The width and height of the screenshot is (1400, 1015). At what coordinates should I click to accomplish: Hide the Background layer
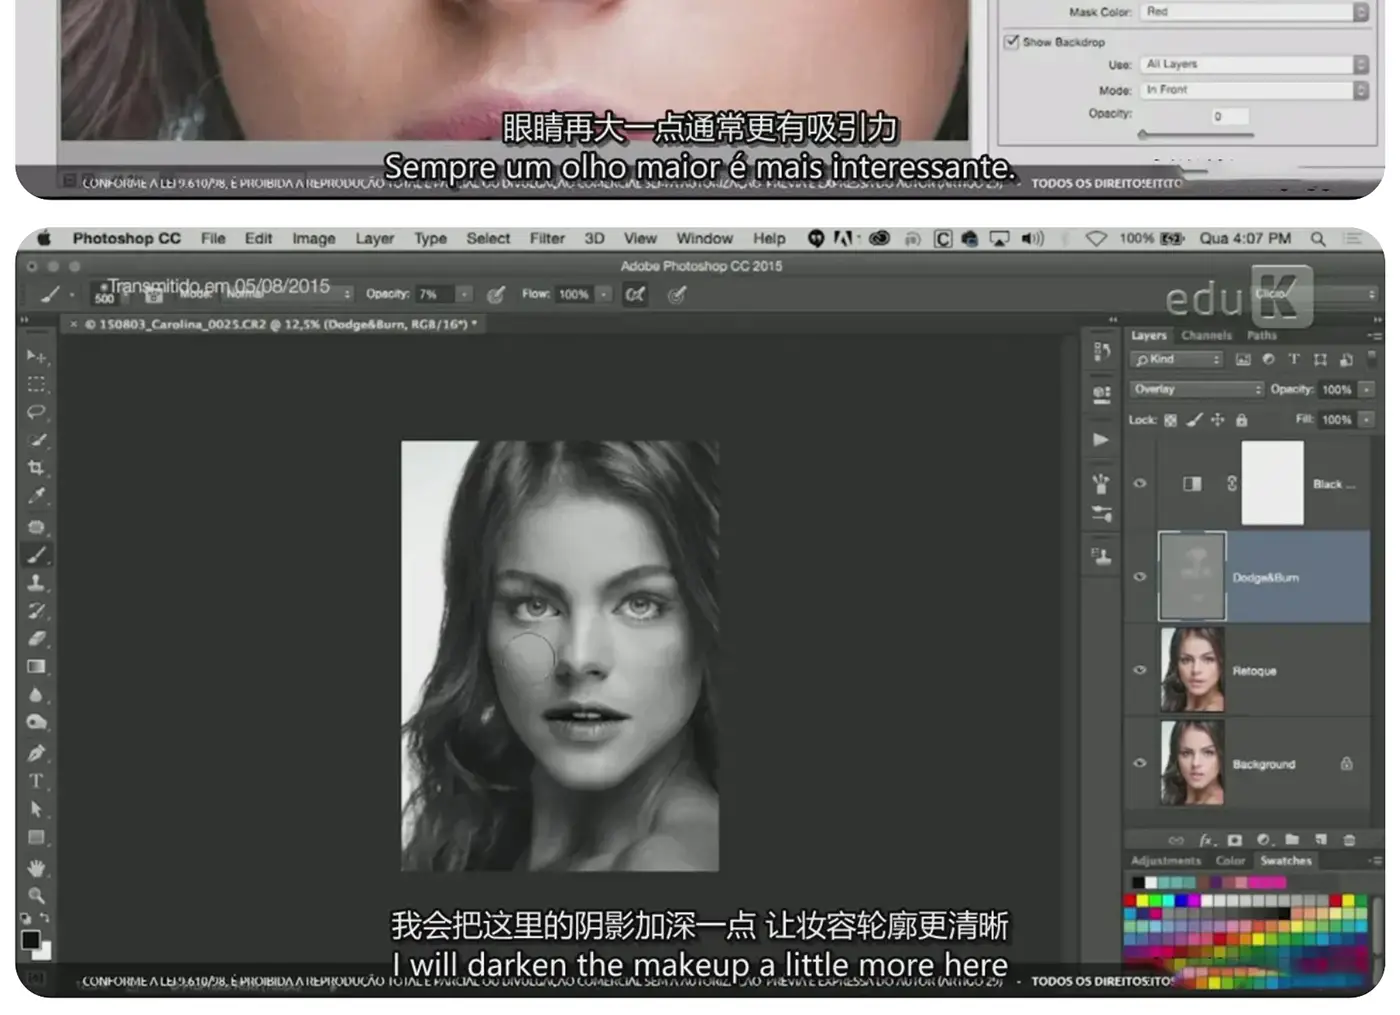(x=1140, y=763)
